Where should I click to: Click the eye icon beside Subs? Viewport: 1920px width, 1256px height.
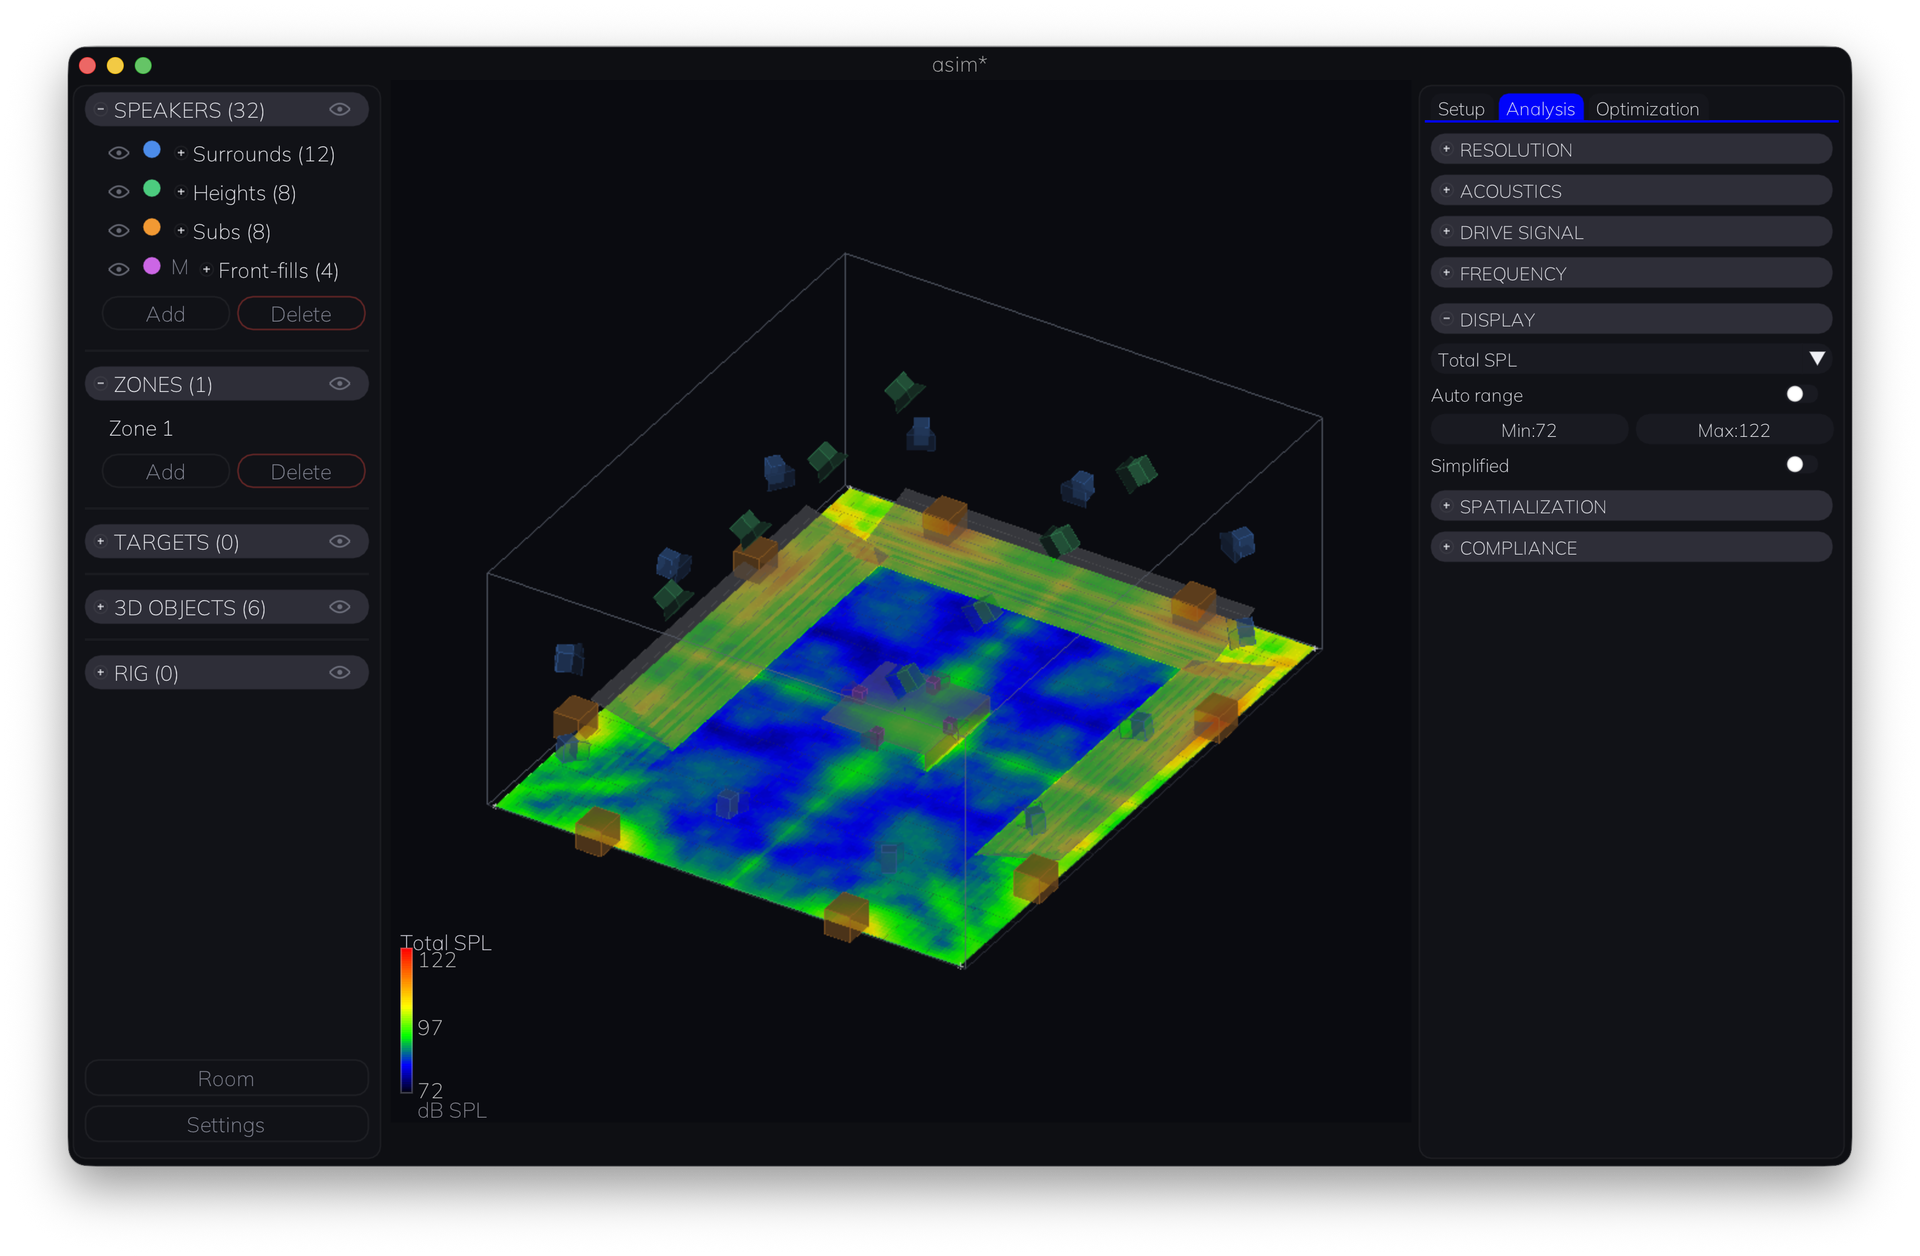[119, 231]
